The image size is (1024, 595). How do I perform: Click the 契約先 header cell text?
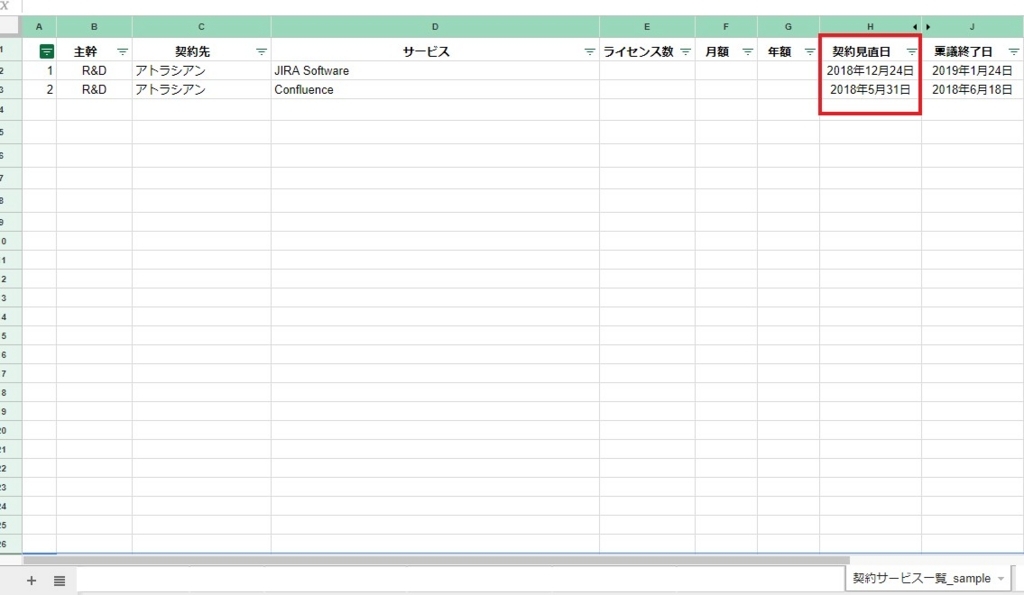click(192, 52)
